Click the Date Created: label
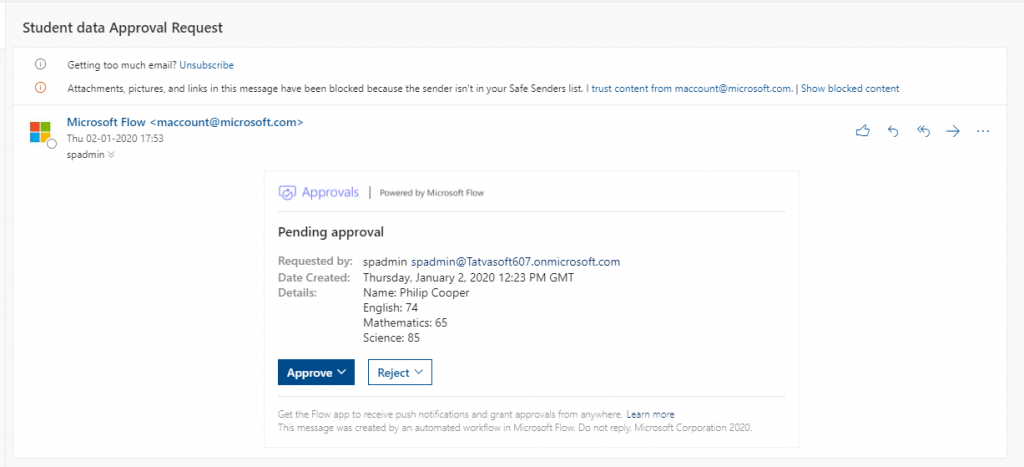The height and width of the screenshot is (467, 1024). (x=314, y=278)
